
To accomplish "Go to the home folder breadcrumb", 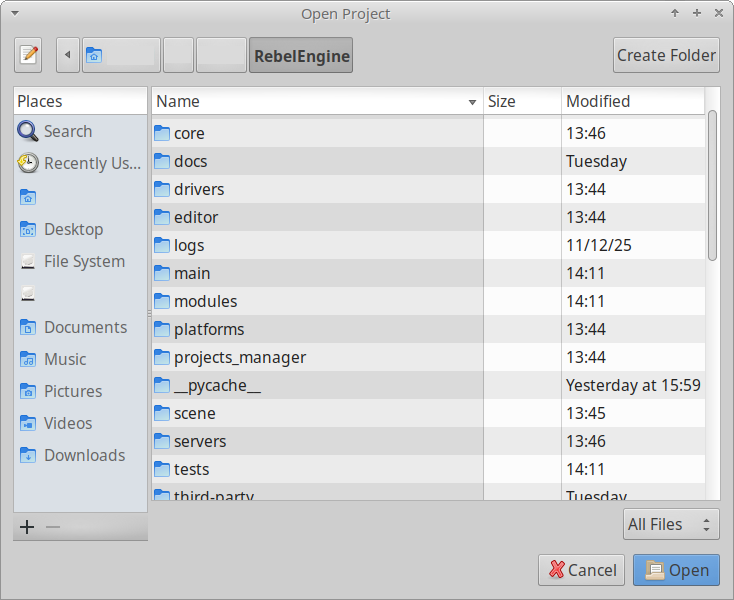I will click(121, 55).
